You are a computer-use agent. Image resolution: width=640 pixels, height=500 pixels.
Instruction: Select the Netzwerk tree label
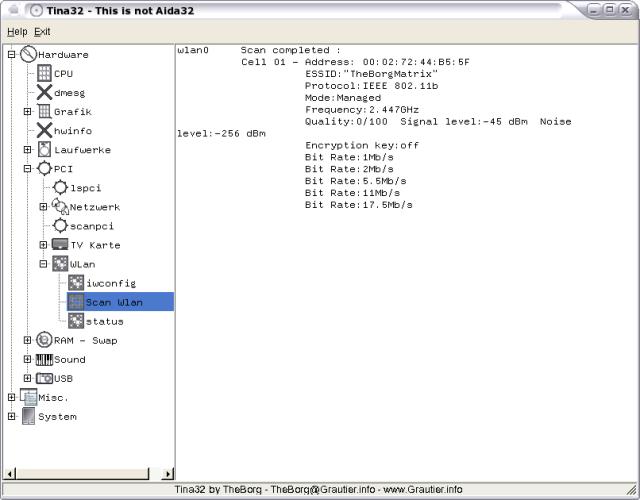pyautogui.click(x=95, y=207)
